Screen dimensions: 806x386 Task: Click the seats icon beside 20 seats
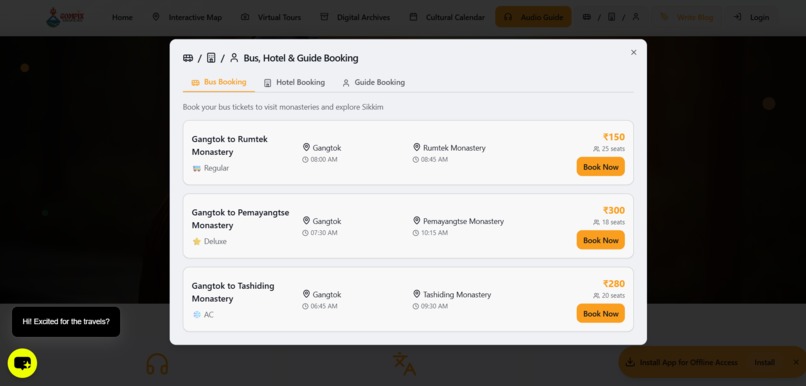(596, 296)
